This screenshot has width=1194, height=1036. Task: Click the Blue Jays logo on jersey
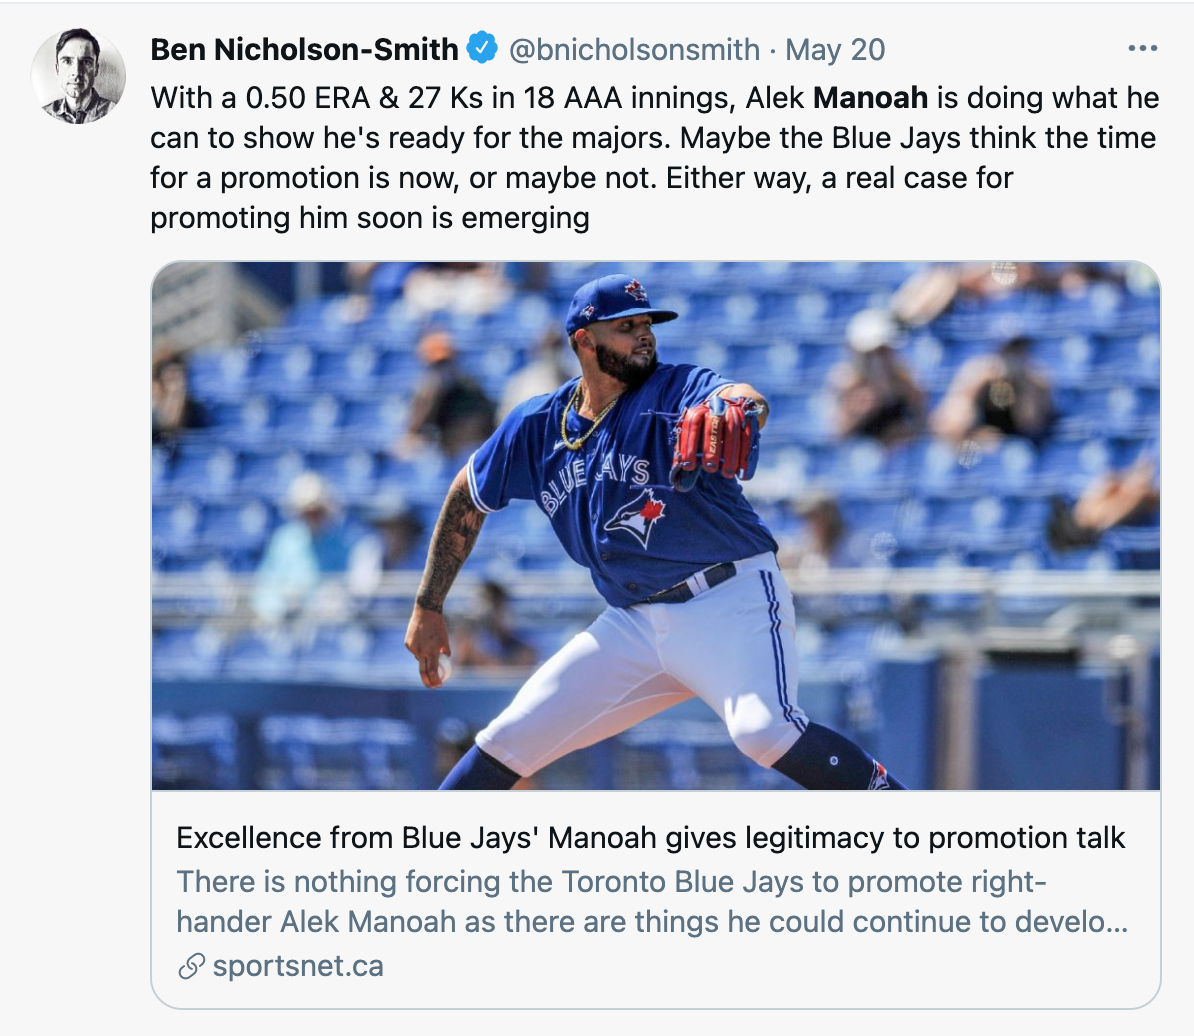(x=636, y=517)
